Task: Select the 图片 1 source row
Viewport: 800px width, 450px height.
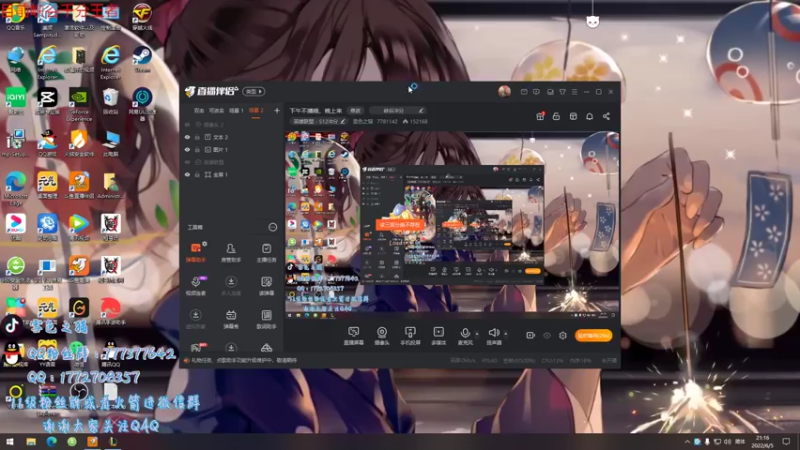Action: [232, 149]
